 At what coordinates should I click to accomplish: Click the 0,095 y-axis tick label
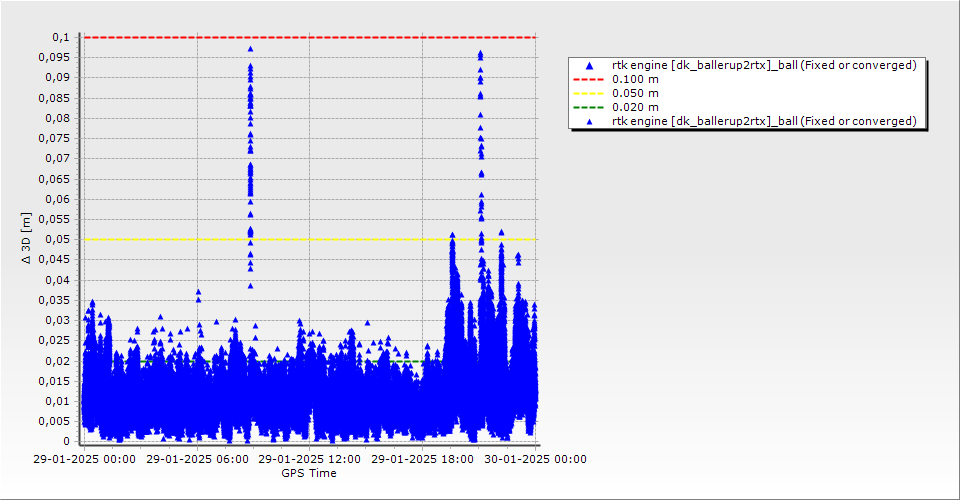coord(54,58)
